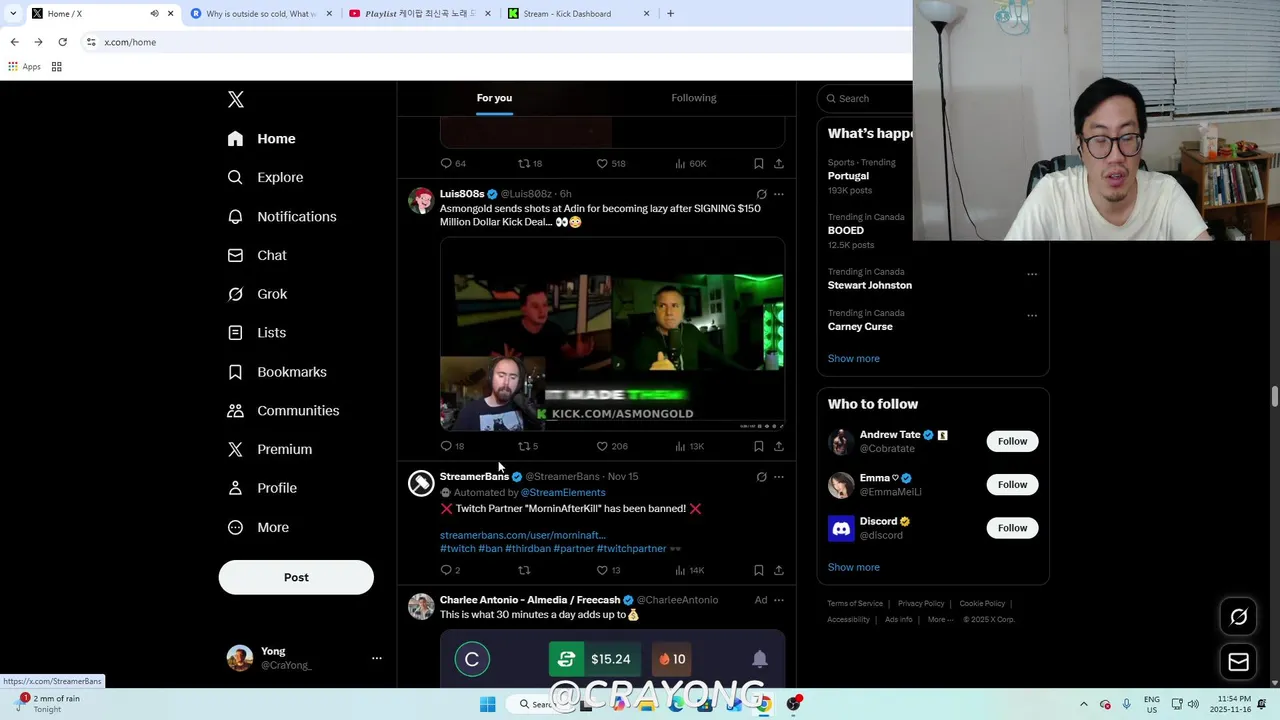Viewport: 1280px width, 720px height.
Task: Share the StreamerBans post
Action: [x=779, y=570]
